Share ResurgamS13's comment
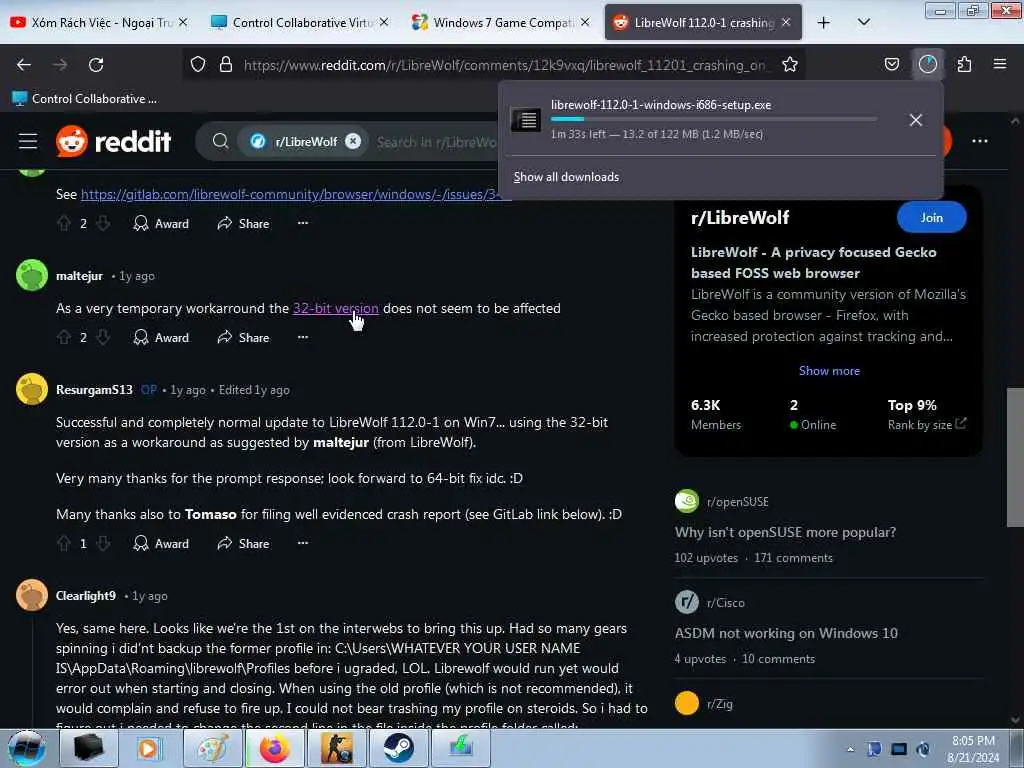This screenshot has width=1024, height=768. click(x=244, y=543)
